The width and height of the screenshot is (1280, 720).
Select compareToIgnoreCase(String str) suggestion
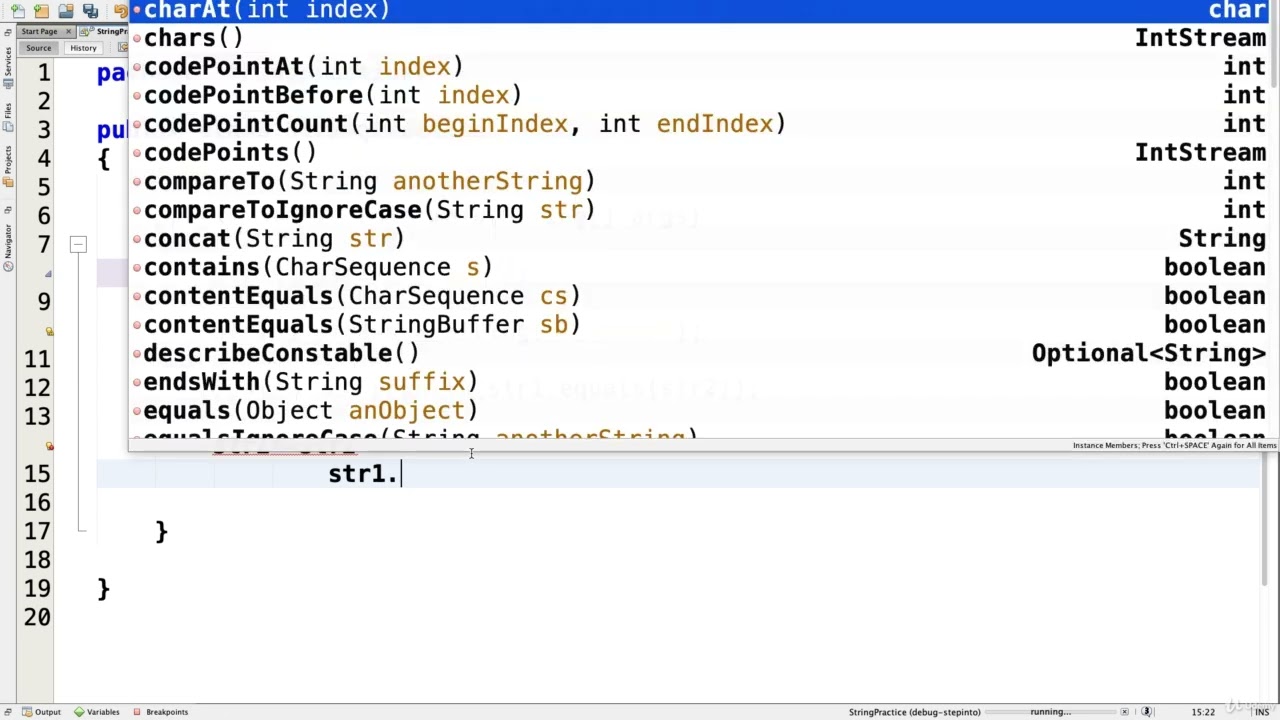700,210
